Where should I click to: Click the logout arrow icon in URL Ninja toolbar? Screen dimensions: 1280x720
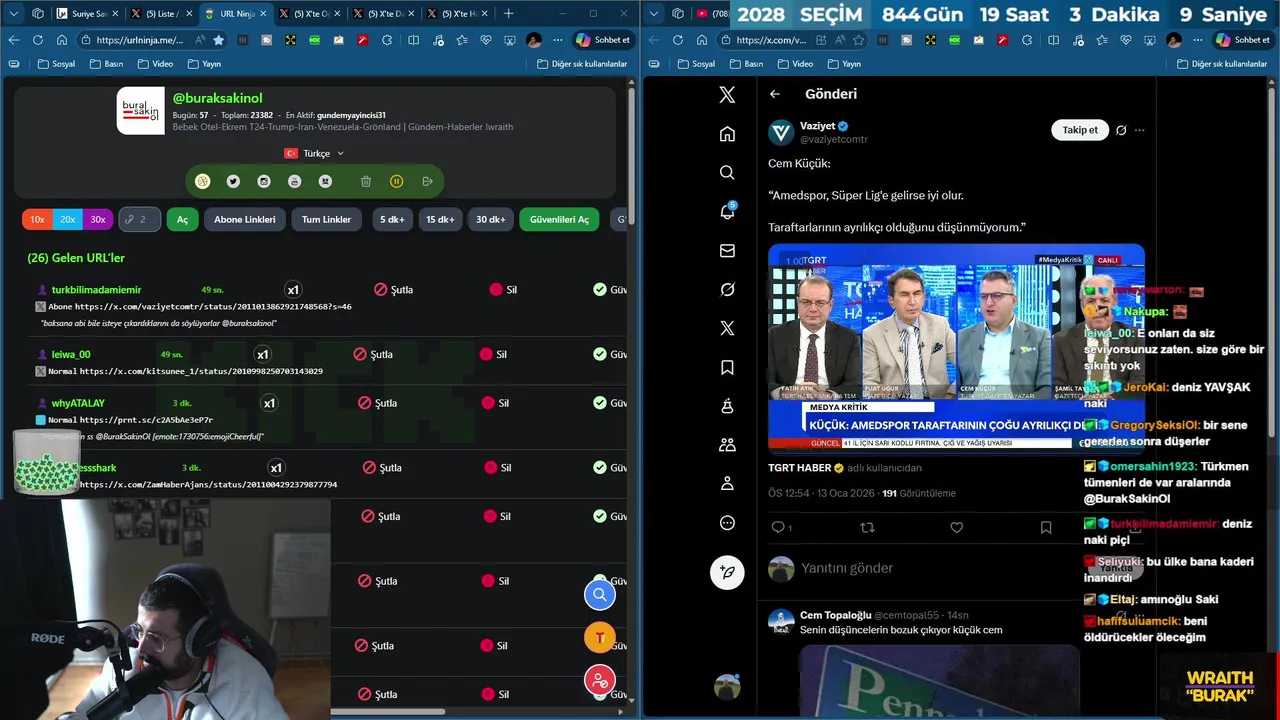[427, 181]
